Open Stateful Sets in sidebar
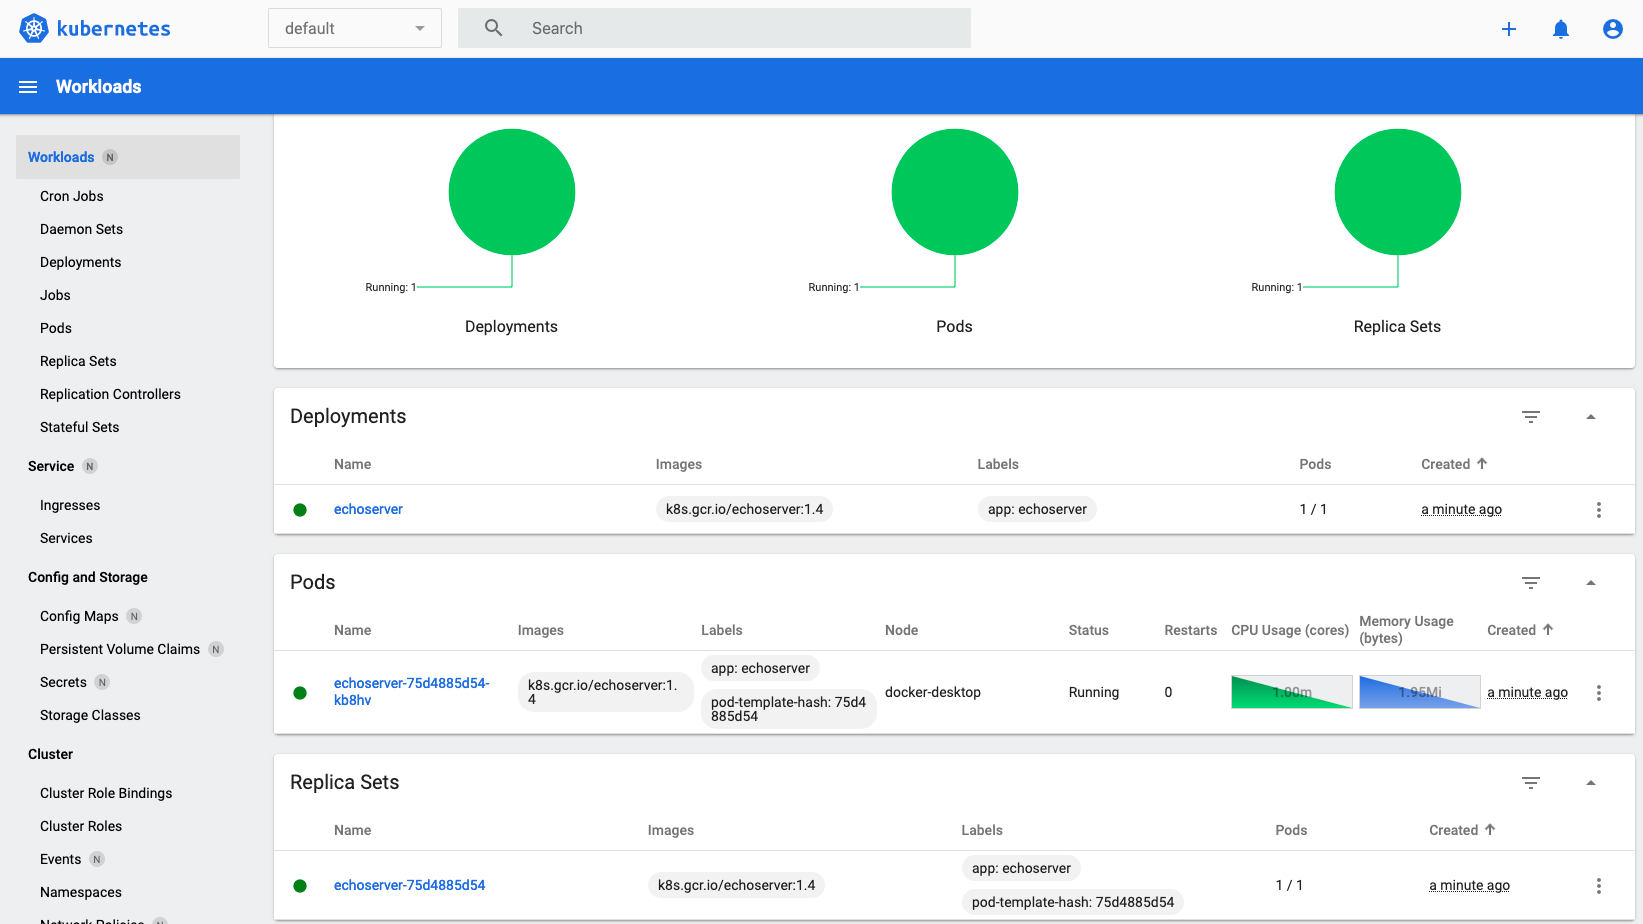The image size is (1643, 924). pos(80,427)
